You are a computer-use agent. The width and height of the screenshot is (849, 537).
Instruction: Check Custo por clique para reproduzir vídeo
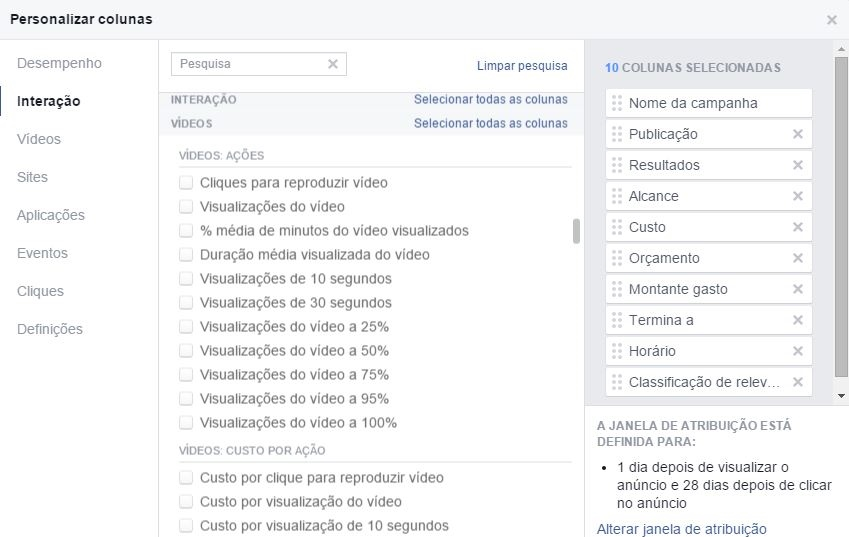186,477
